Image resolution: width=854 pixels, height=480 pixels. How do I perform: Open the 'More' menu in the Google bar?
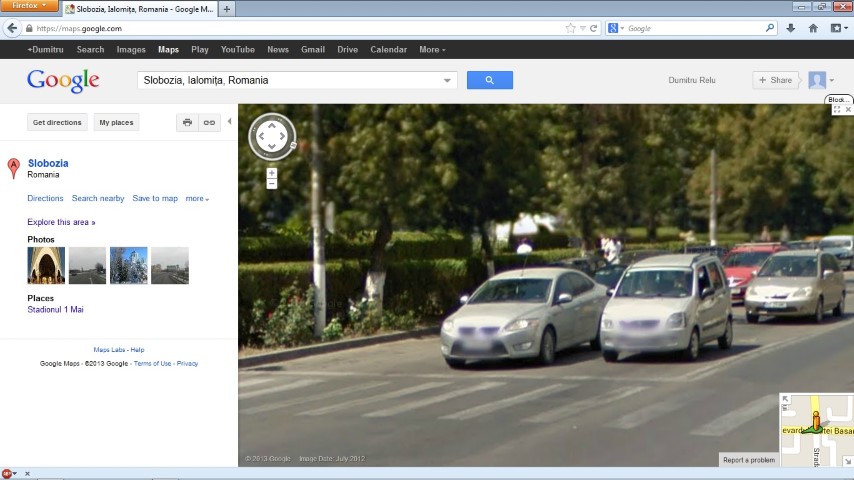point(432,49)
